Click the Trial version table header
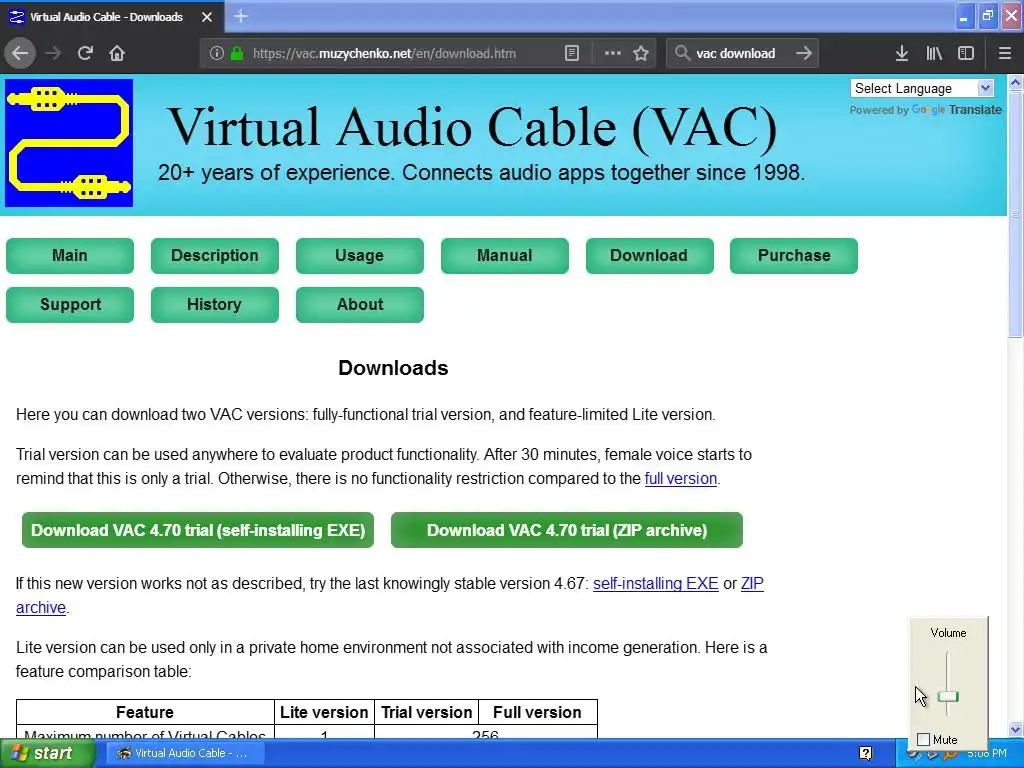Screen dimensions: 1024x768 [426, 712]
